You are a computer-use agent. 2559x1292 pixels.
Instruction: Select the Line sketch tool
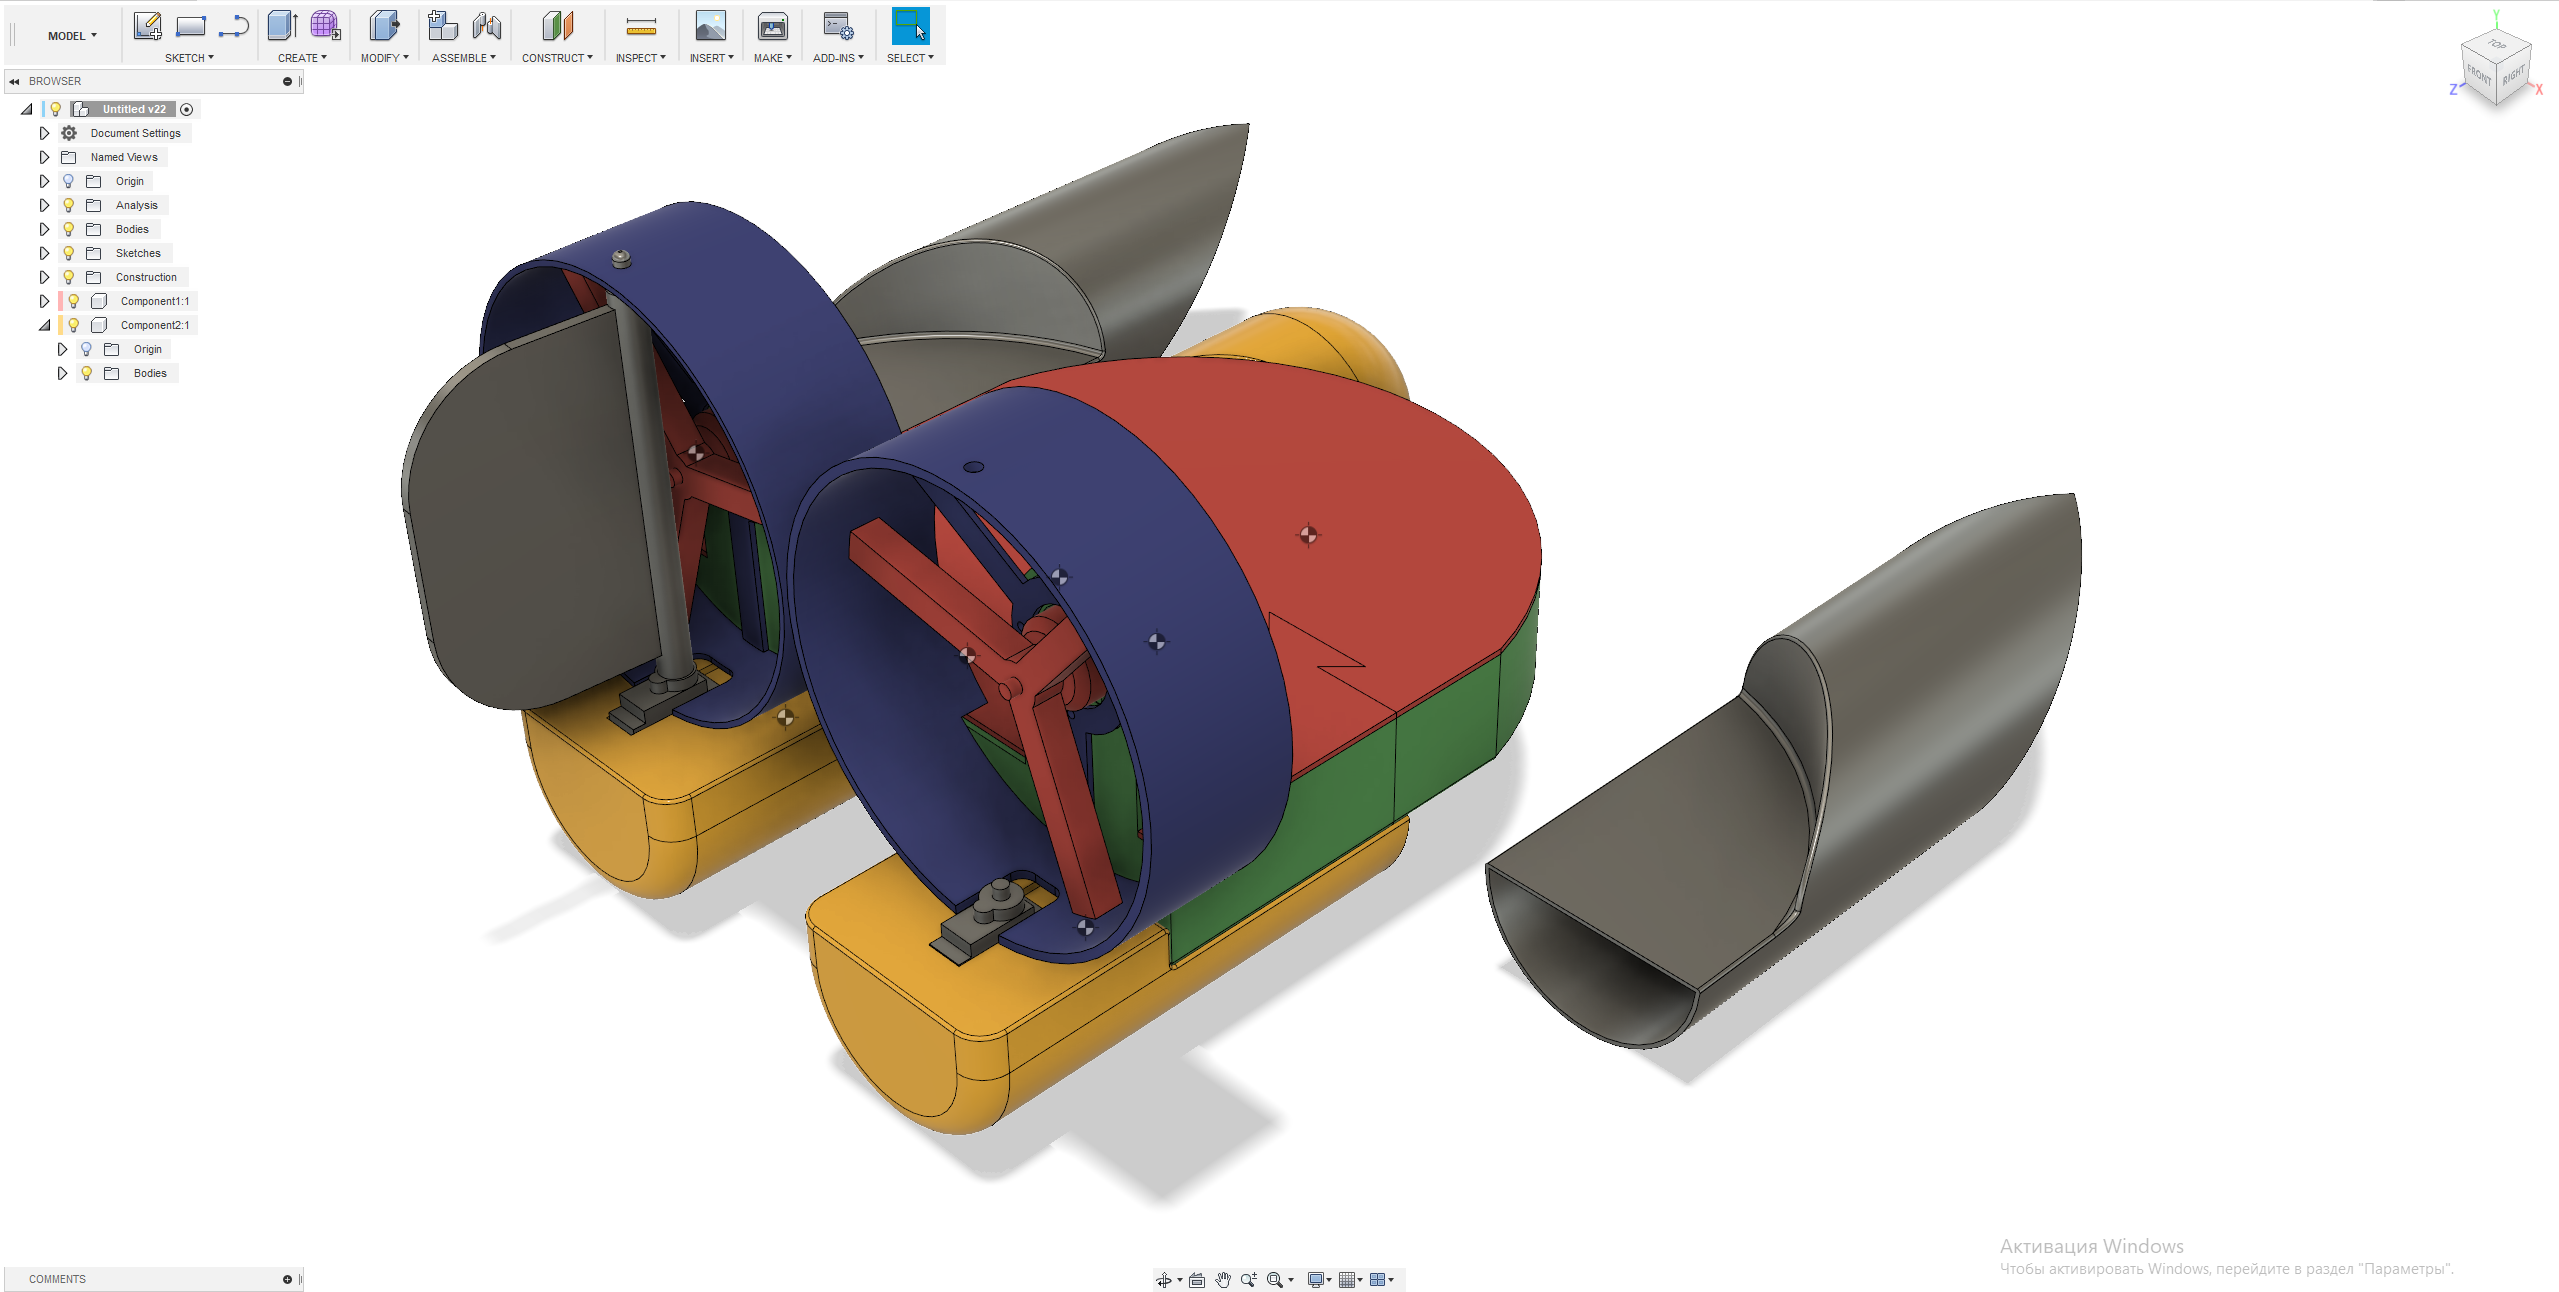(x=234, y=26)
